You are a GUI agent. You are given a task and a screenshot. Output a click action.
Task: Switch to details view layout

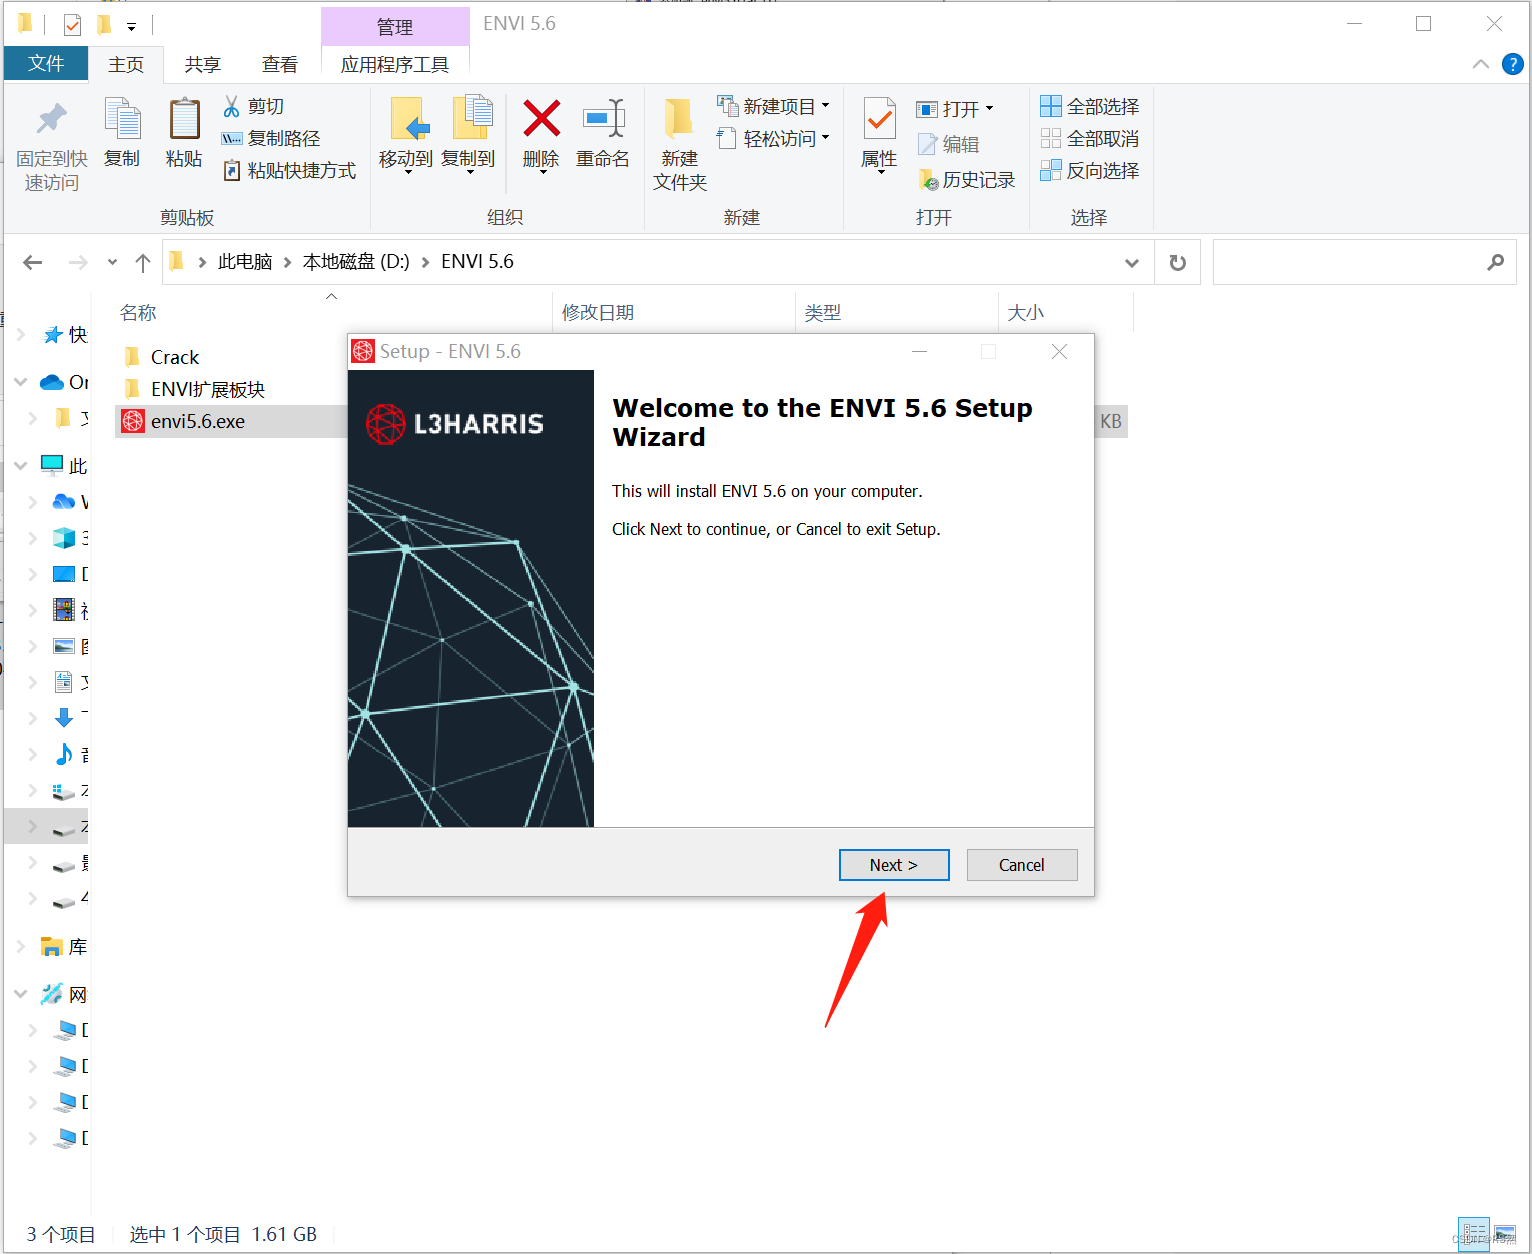(1475, 1234)
